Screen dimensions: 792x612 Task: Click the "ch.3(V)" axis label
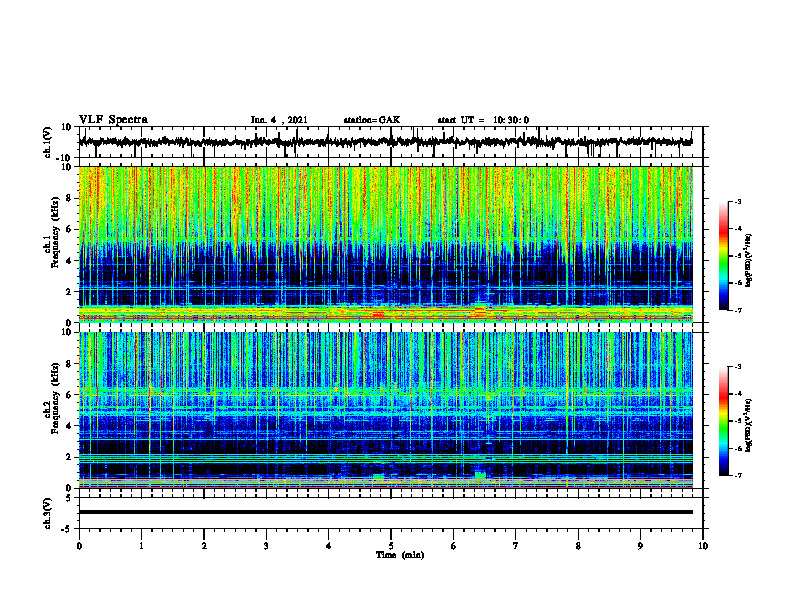coord(47,513)
